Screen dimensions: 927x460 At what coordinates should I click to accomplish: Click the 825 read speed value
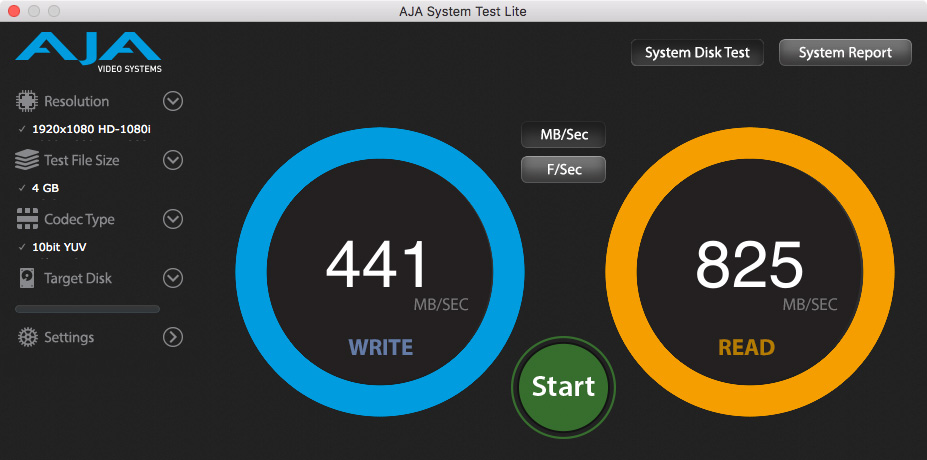pyautogui.click(x=748, y=264)
